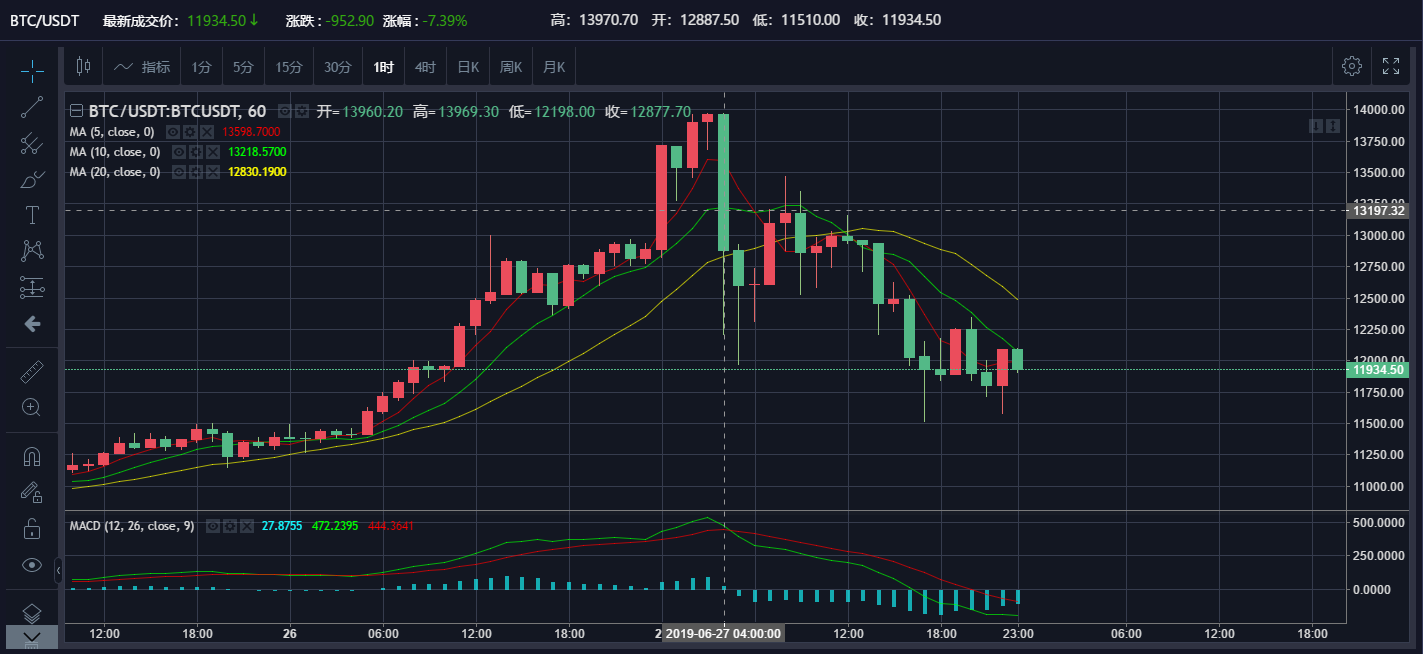Expand more tools chevron at sidebar bottom
1423x654 pixels.
32,637
